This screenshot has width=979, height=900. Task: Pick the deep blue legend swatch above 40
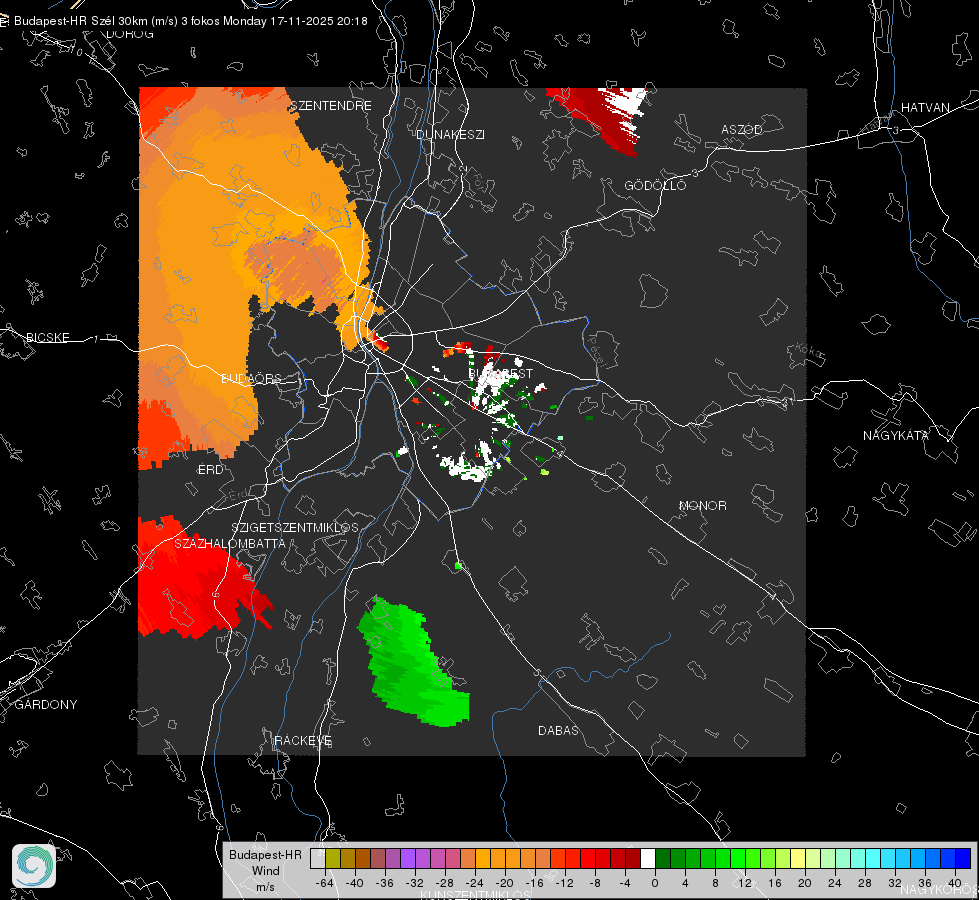tap(963, 859)
